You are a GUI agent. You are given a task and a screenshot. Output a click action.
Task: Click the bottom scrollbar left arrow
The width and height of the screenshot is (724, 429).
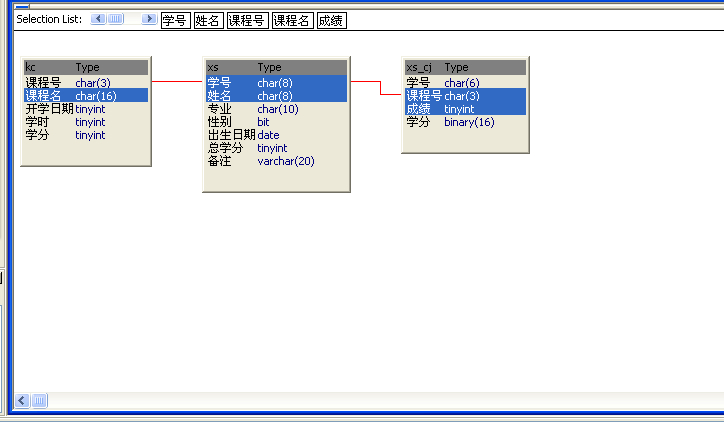[x=22, y=400]
